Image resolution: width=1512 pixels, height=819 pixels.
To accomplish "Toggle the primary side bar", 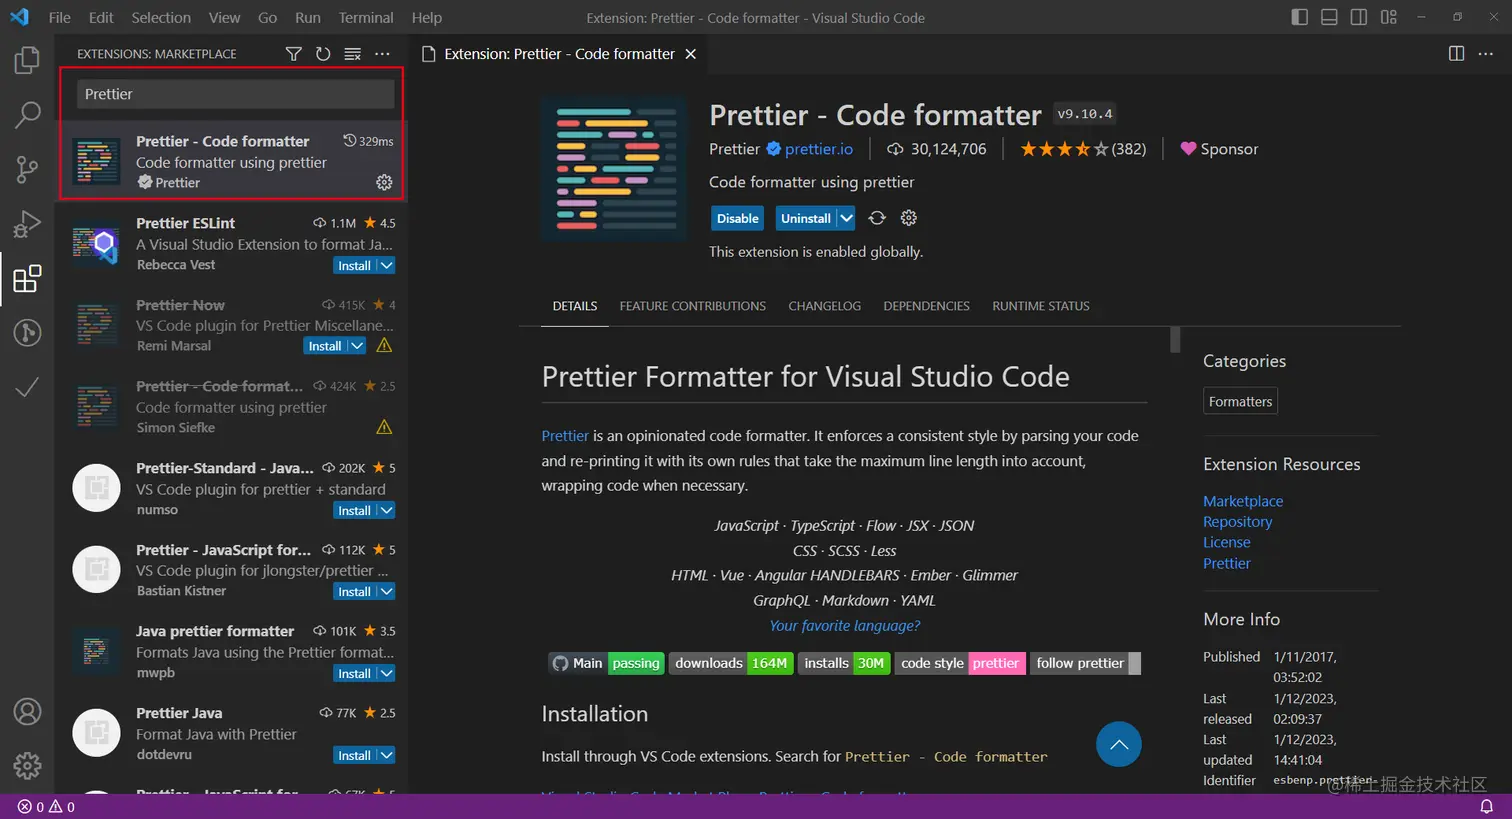I will click(1299, 17).
